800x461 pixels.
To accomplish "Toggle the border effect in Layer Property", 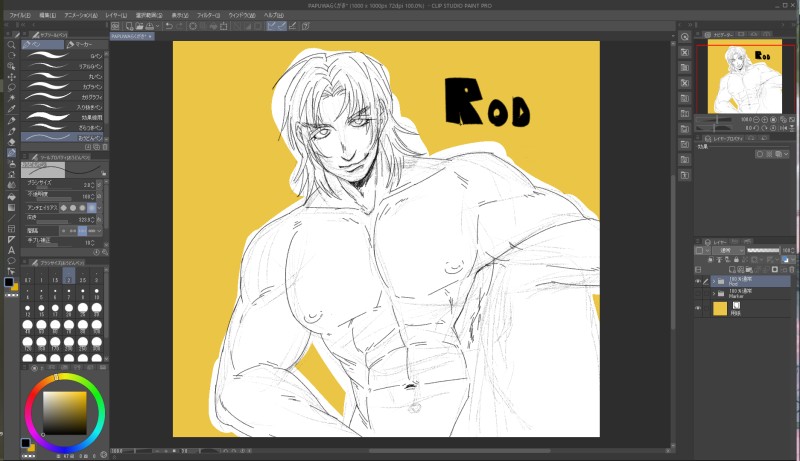I will (760, 154).
